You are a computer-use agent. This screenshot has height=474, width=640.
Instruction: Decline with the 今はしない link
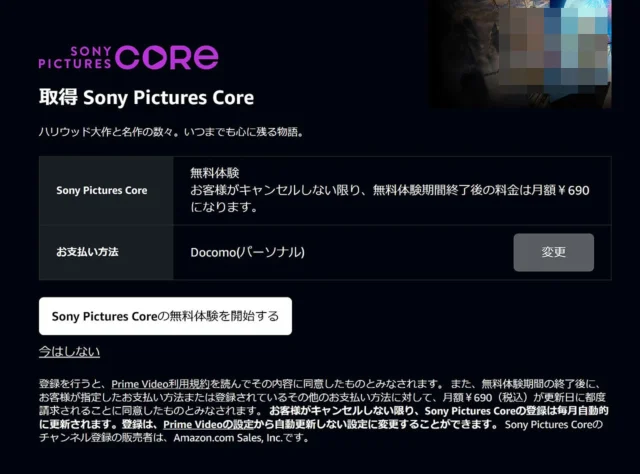tap(69, 352)
